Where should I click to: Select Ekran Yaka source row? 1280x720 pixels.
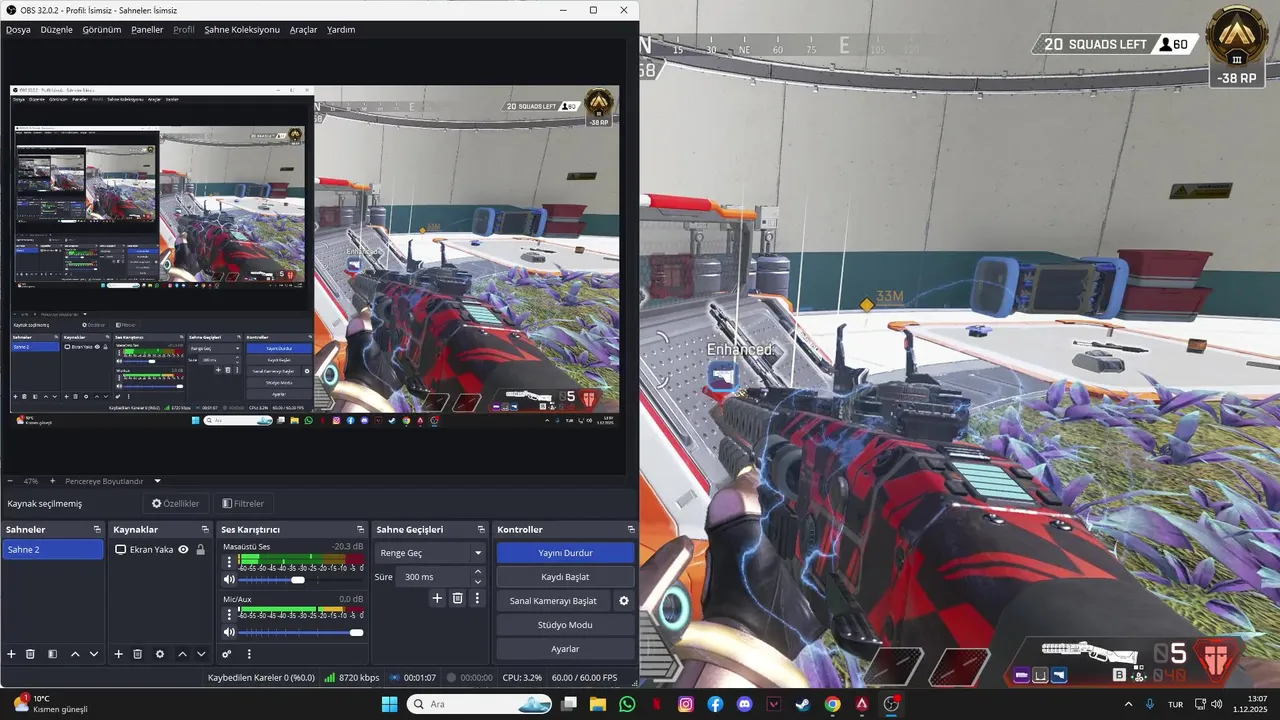[x=159, y=549]
